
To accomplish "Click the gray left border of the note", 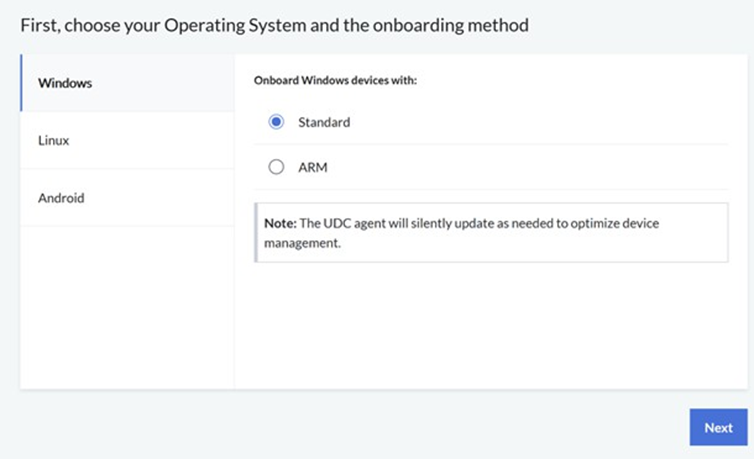I will click(256, 233).
